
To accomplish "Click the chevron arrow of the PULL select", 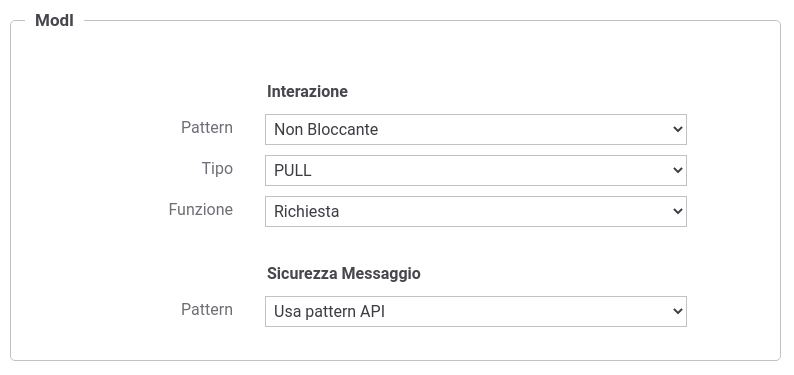I will click(x=678, y=171).
